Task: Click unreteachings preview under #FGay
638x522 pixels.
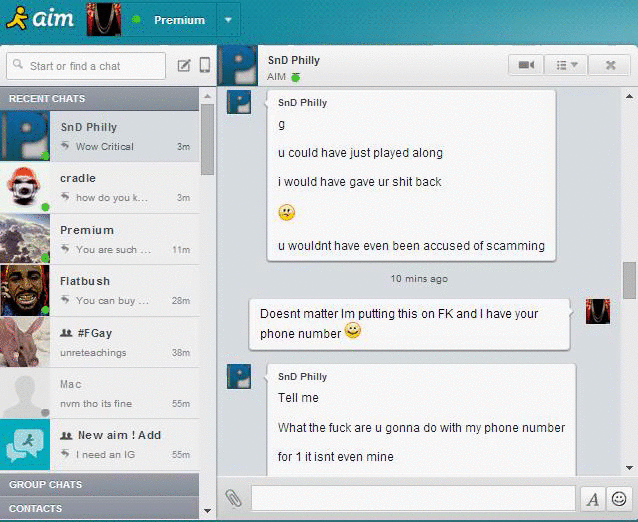Action: coord(93,353)
